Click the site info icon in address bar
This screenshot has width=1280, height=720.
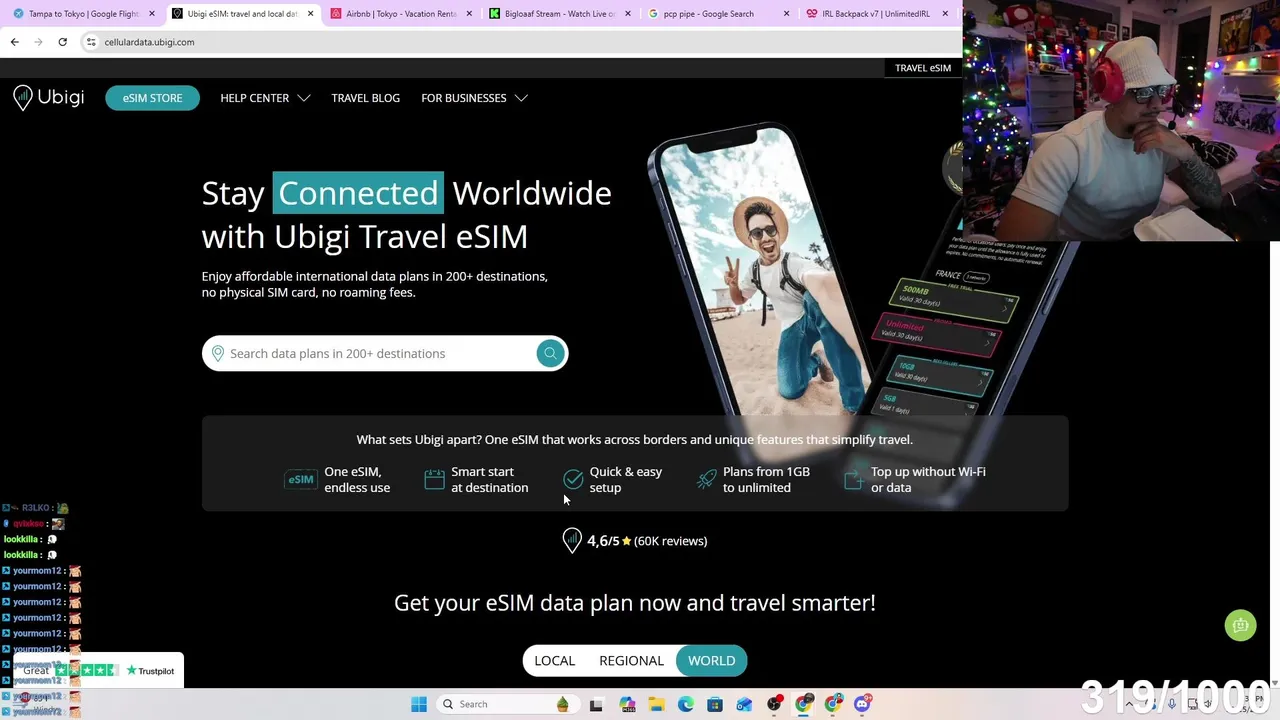90,42
